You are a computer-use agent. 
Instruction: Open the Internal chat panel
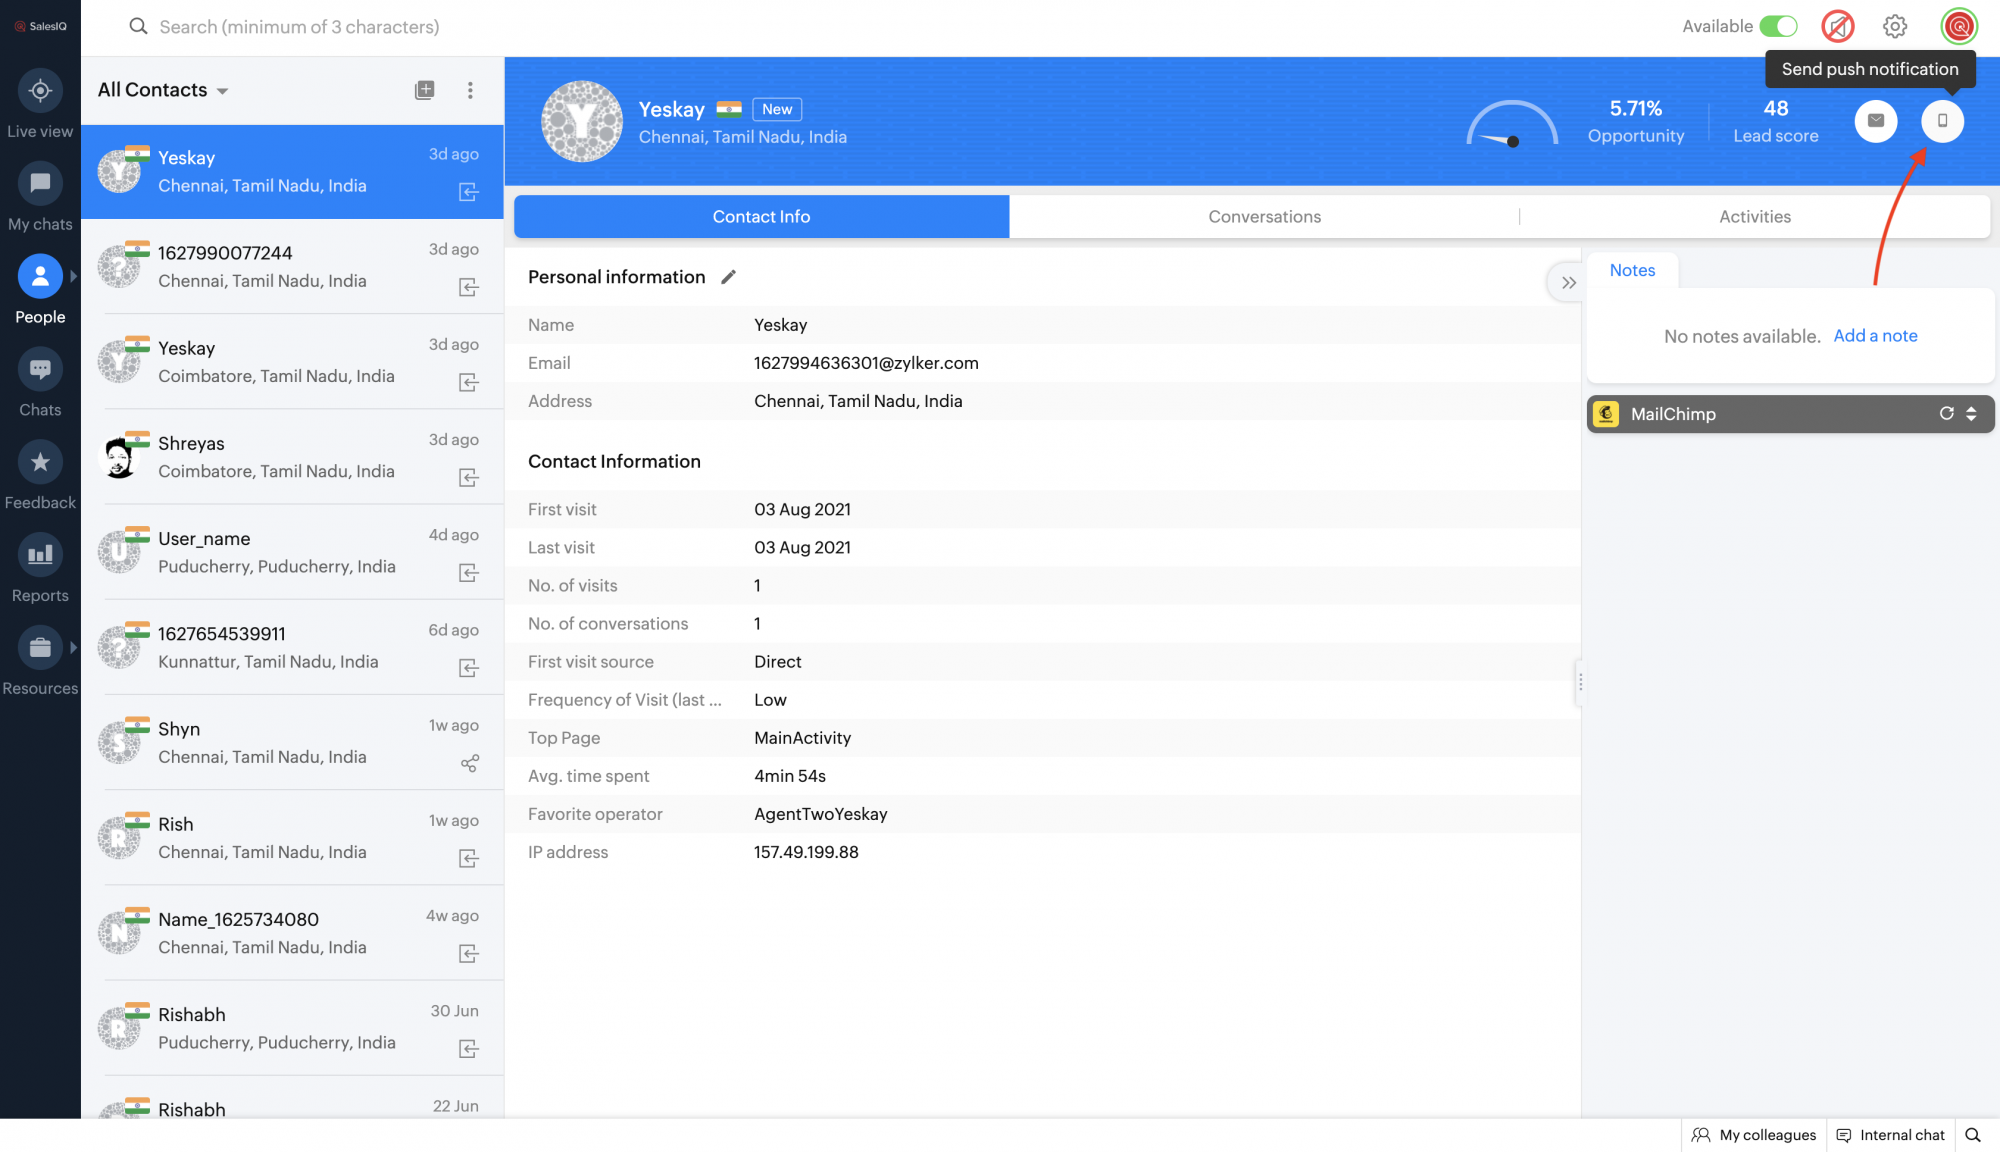[1891, 1135]
